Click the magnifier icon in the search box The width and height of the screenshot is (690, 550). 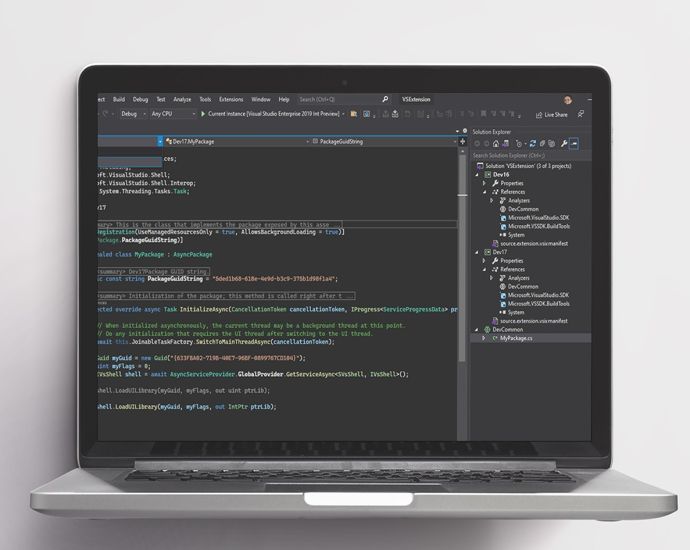click(x=385, y=99)
